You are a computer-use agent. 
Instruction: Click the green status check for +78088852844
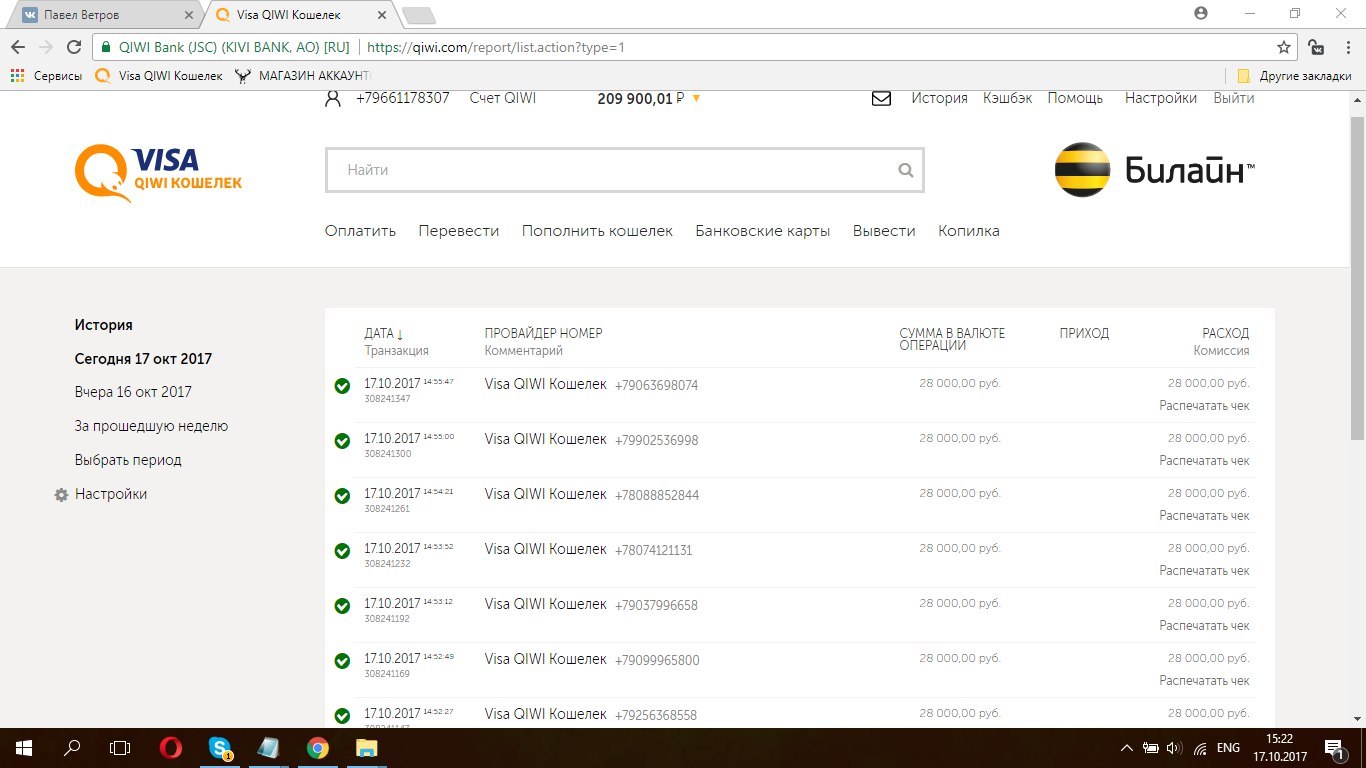342,496
